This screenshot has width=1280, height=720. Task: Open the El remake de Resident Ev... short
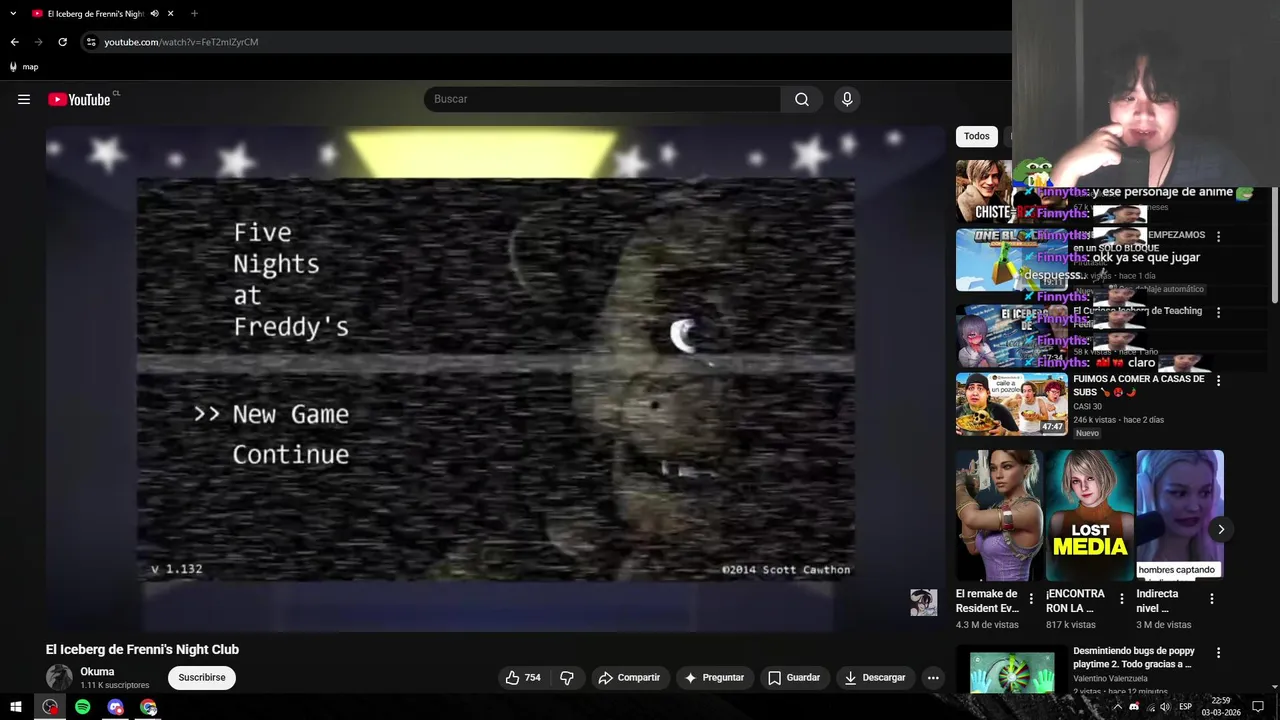999,515
